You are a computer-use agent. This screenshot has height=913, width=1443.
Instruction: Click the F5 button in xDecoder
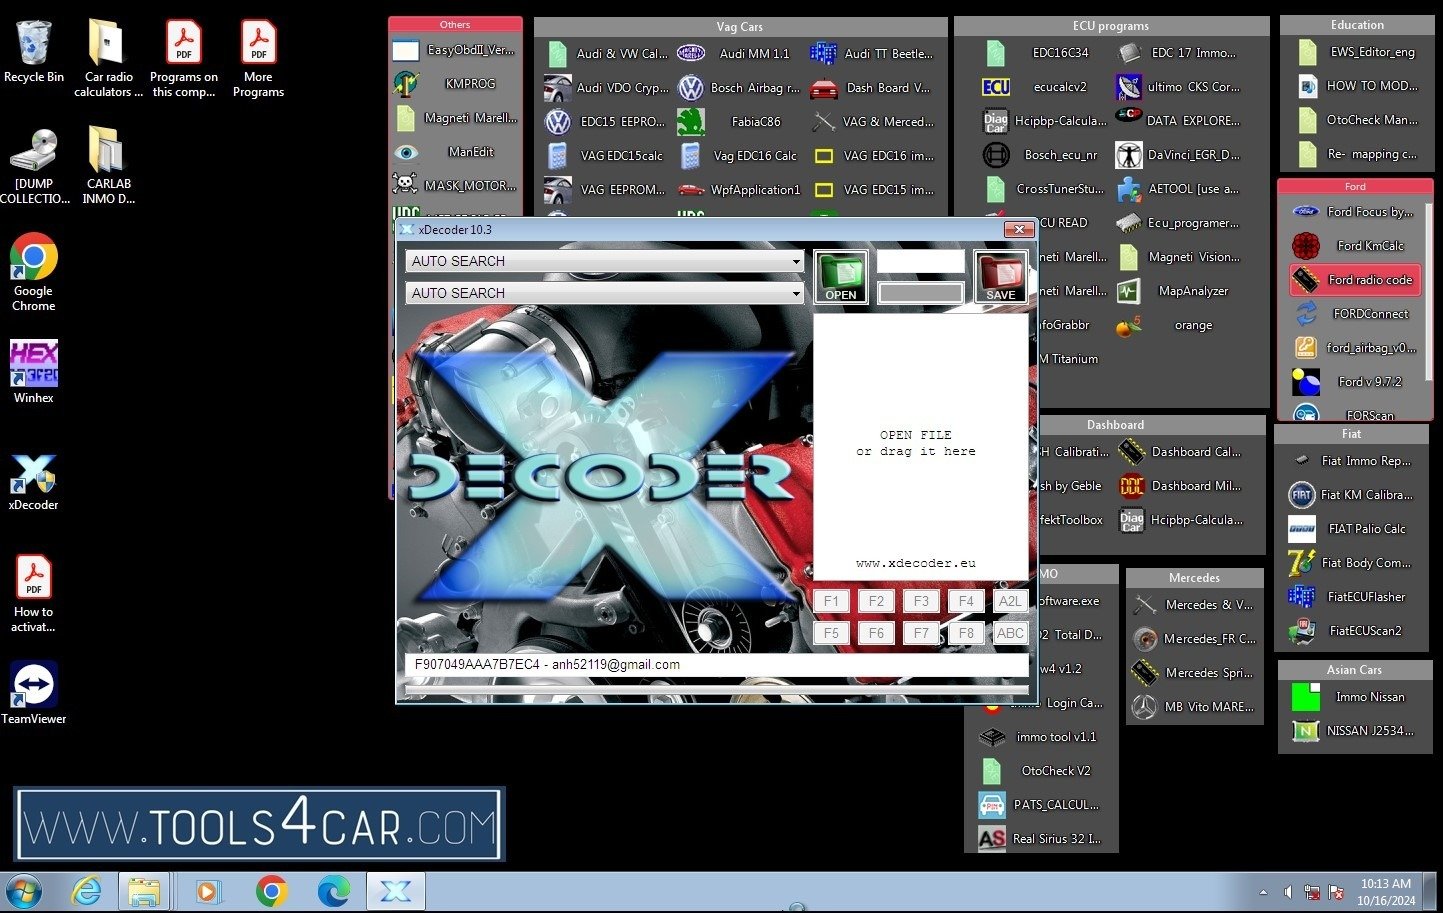831,633
